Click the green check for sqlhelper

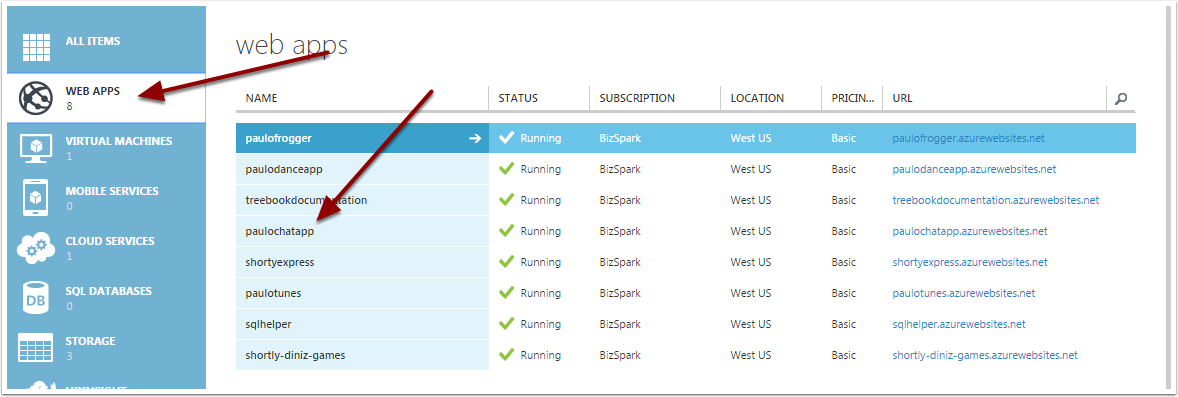pos(506,323)
